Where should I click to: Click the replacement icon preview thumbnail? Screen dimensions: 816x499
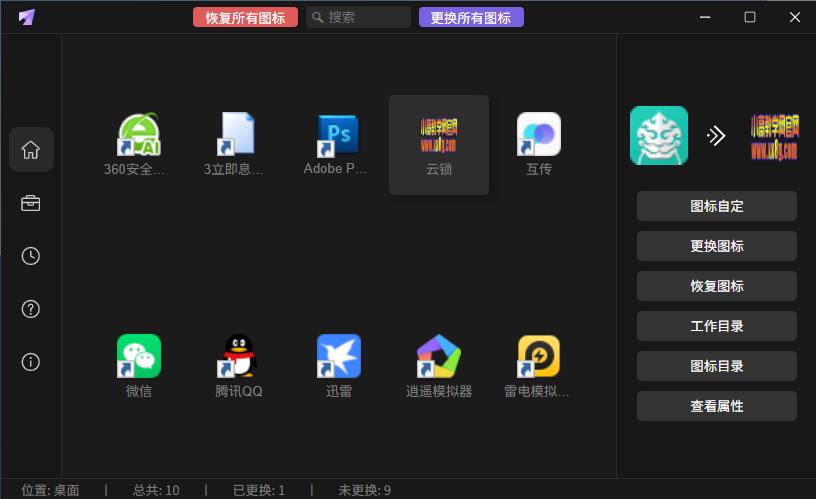pos(774,136)
